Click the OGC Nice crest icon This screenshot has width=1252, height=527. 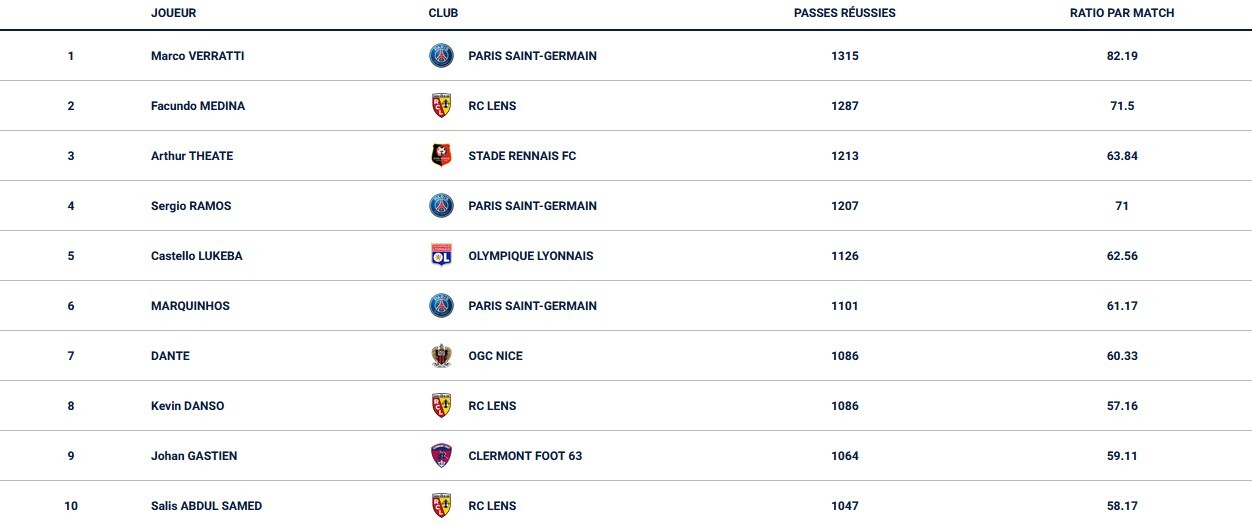click(x=441, y=356)
